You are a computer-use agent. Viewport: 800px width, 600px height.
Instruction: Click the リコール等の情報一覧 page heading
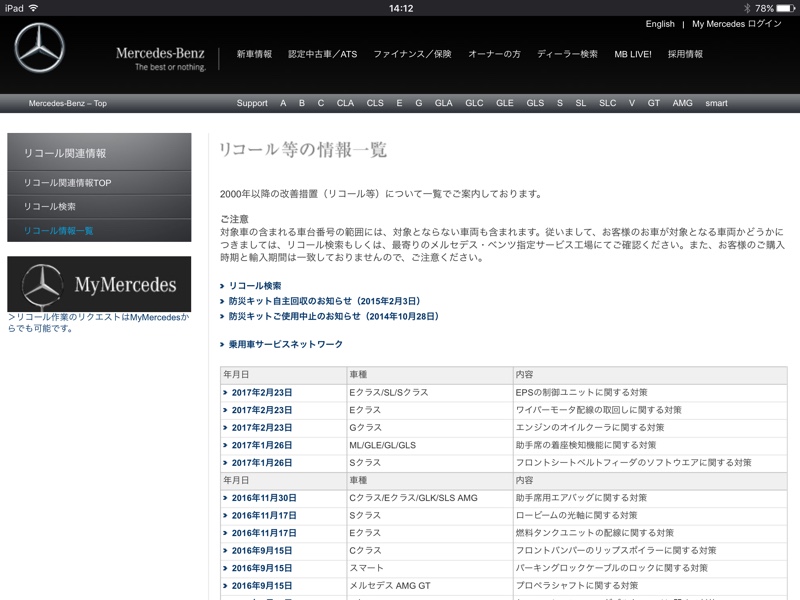pos(303,149)
